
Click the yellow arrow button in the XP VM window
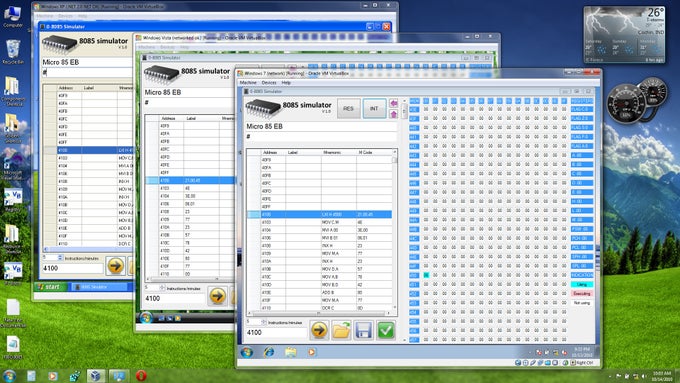coord(115,266)
